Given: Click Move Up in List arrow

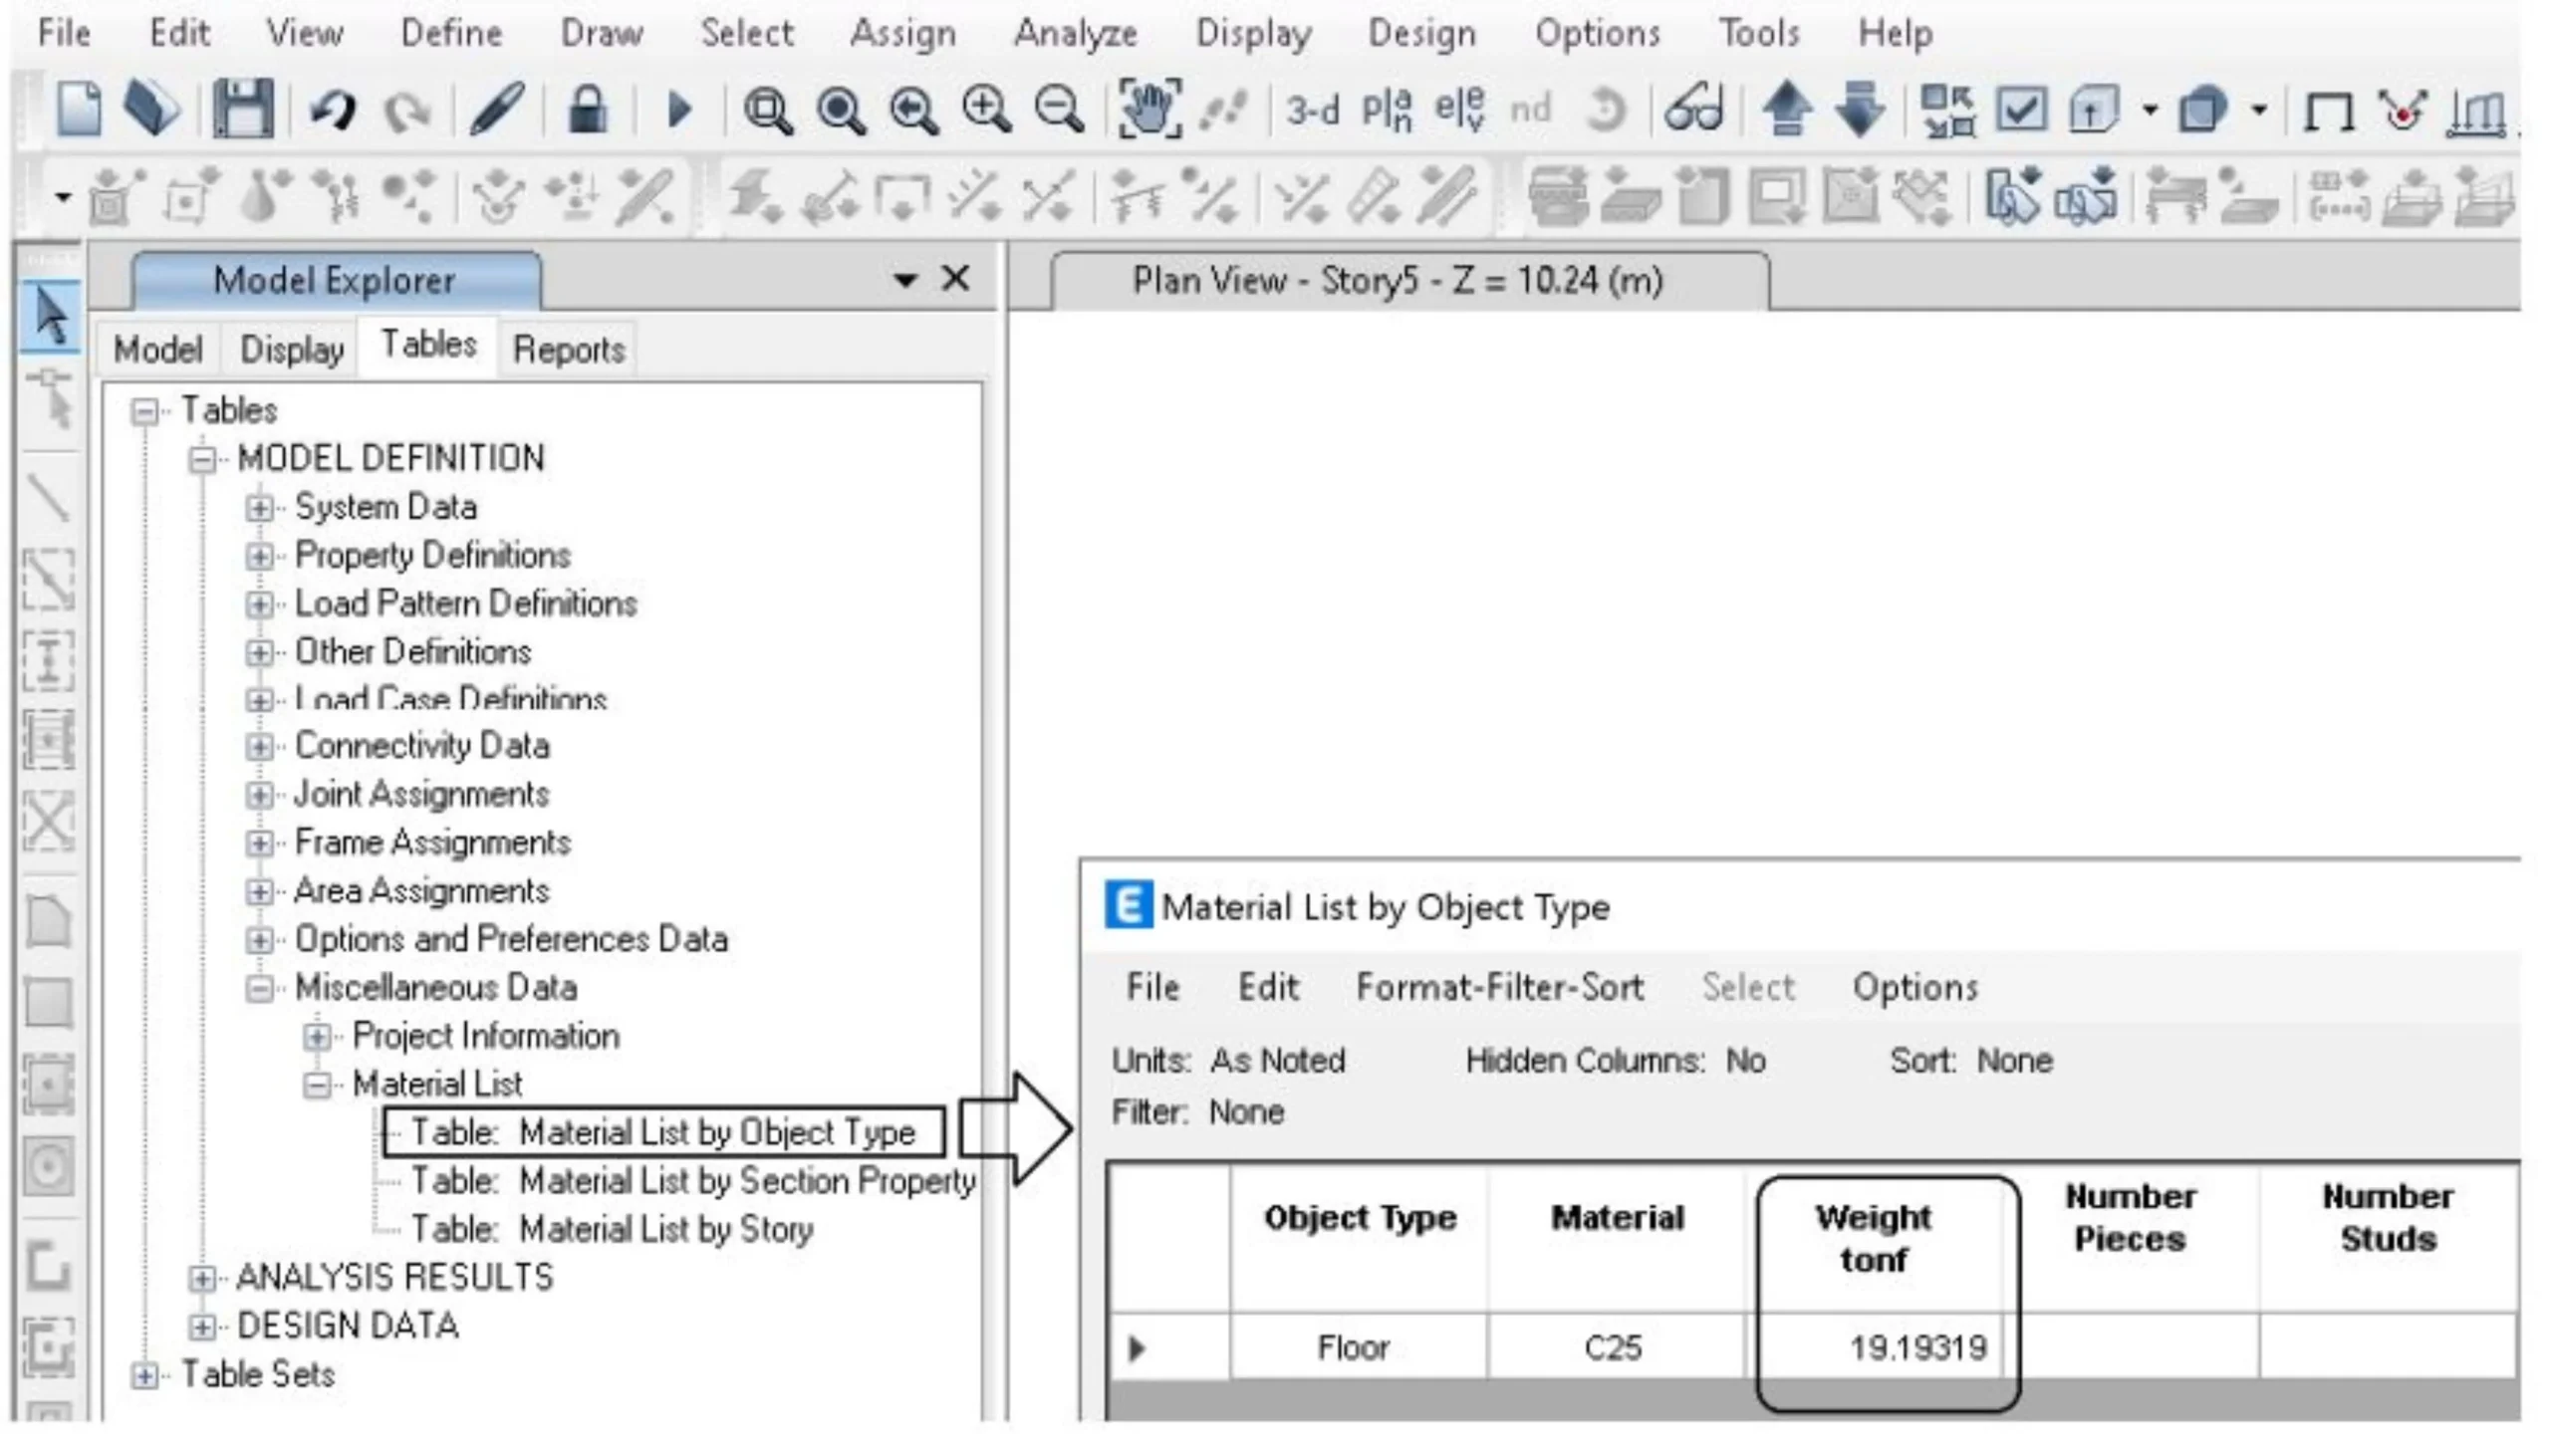Looking at the screenshot, I should tap(1786, 109).
